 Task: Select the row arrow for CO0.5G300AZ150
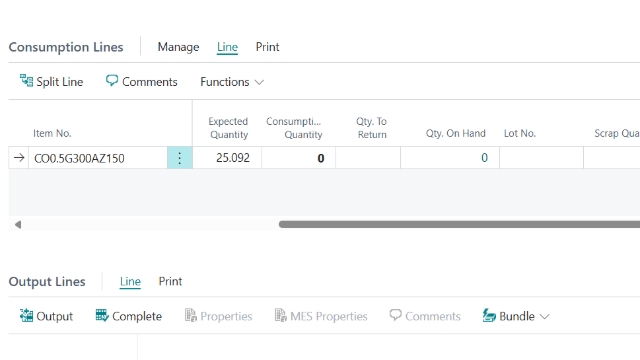[x=19, y=158]
